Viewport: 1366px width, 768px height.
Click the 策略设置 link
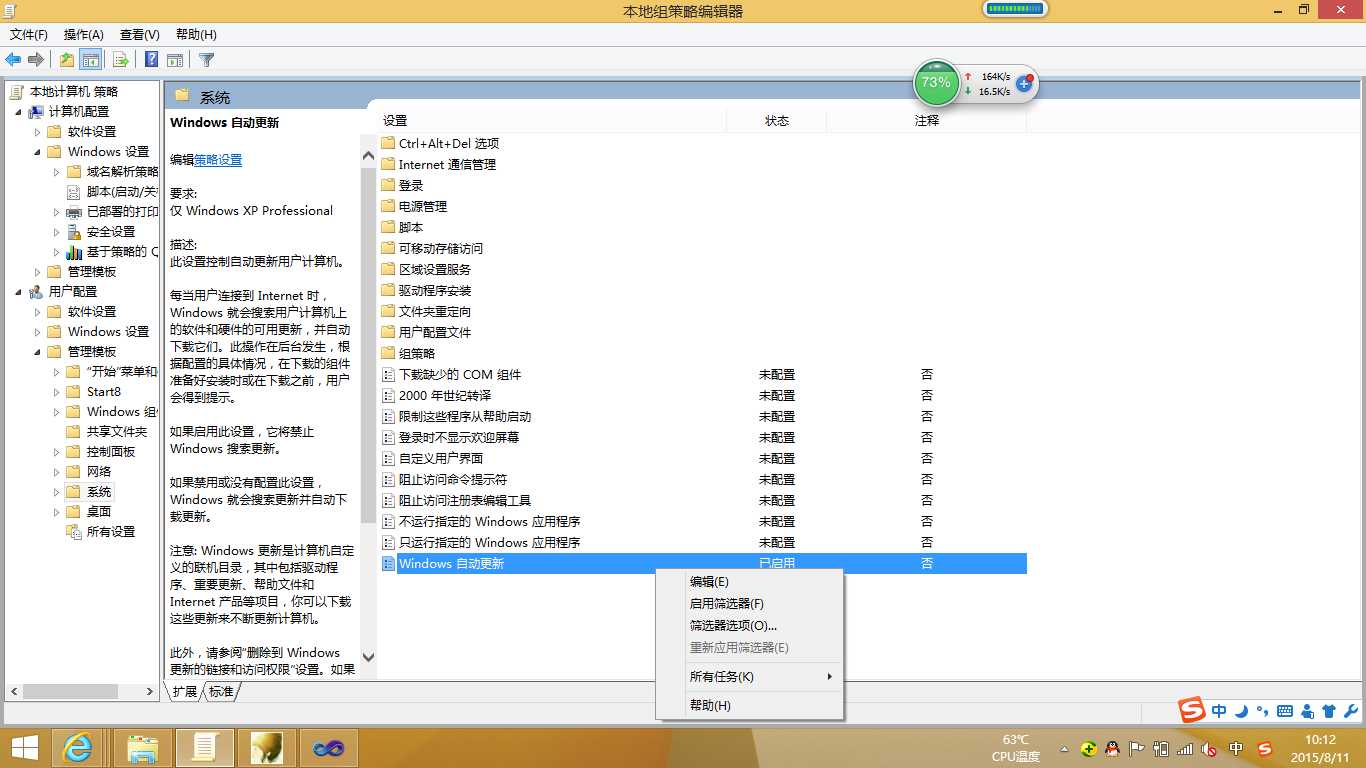(x=218, y=160)
